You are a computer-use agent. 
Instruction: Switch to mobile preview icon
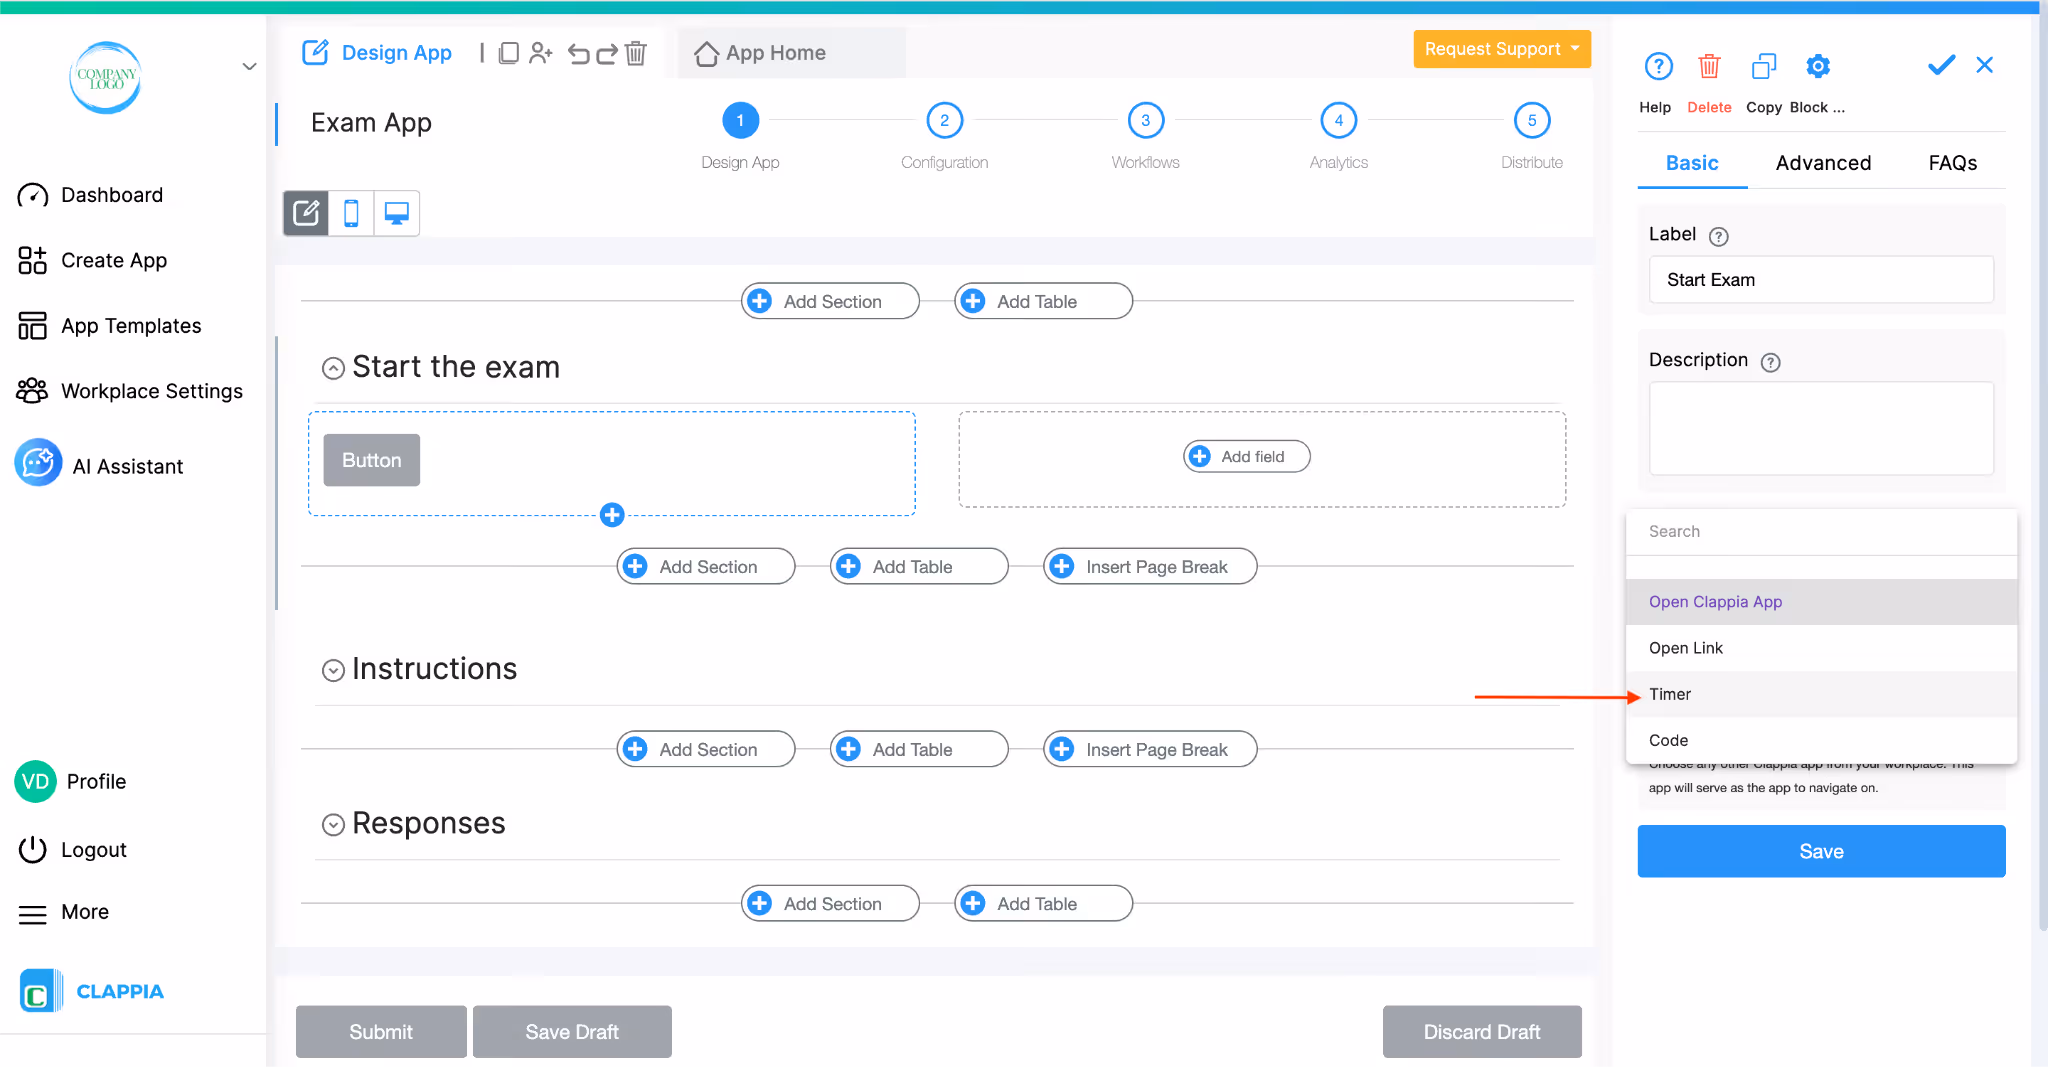click(351, 213)
